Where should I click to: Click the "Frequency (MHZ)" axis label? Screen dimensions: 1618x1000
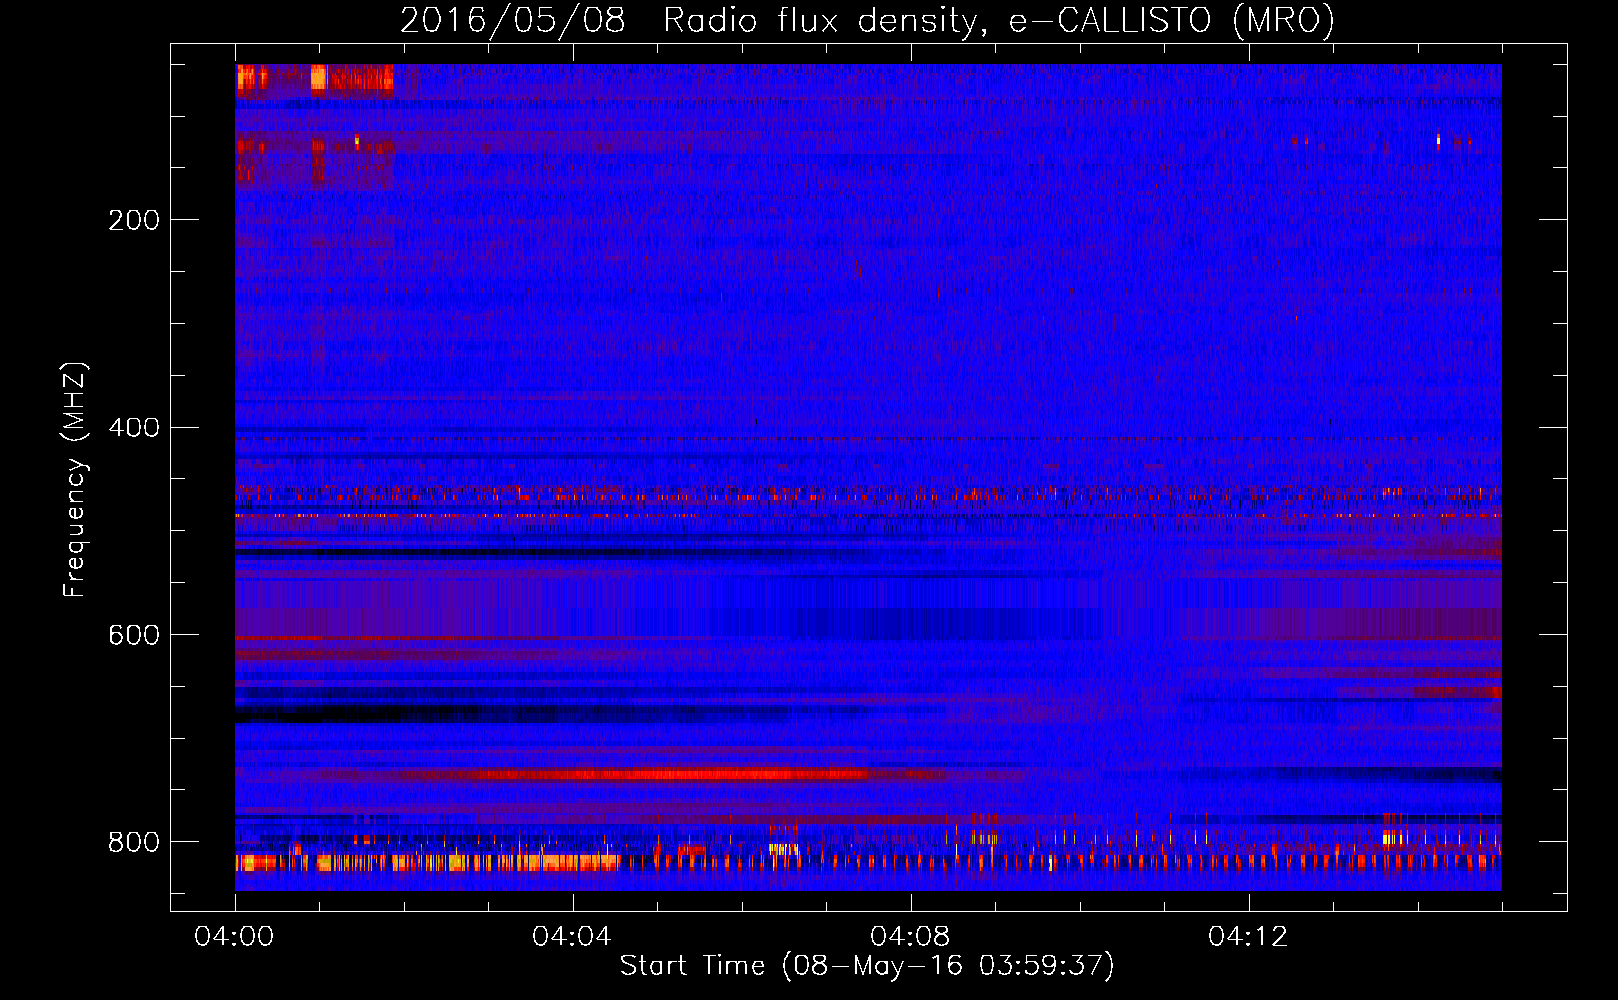click(x=75, y=479)
